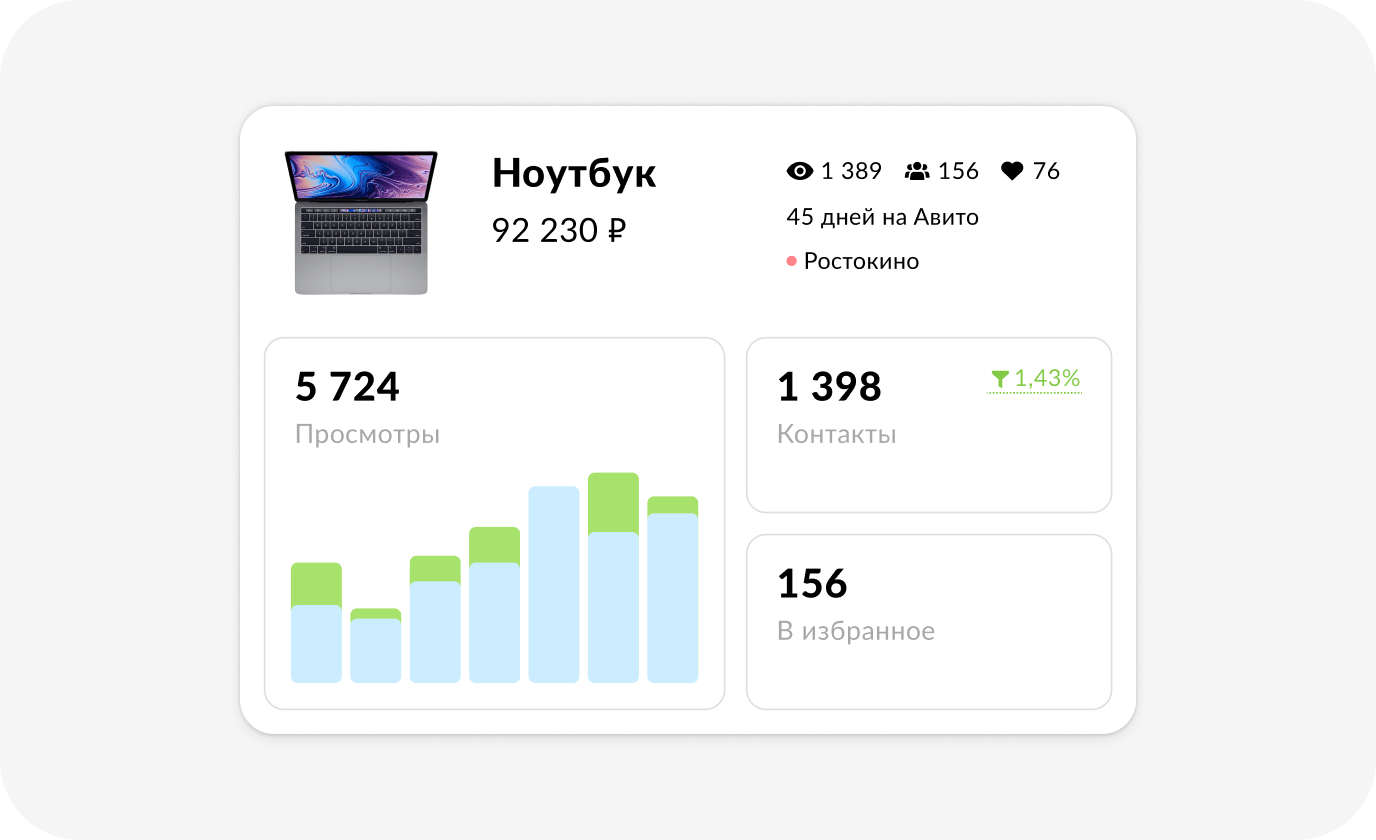1376x840 pixels.
Task: Open the Ноутбук listing title
Action: click(x=574, y=174)
